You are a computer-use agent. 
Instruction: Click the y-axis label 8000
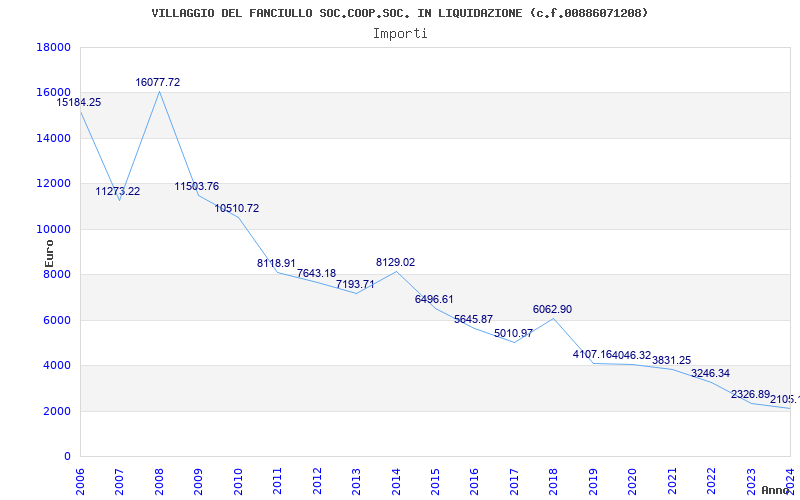57,274
